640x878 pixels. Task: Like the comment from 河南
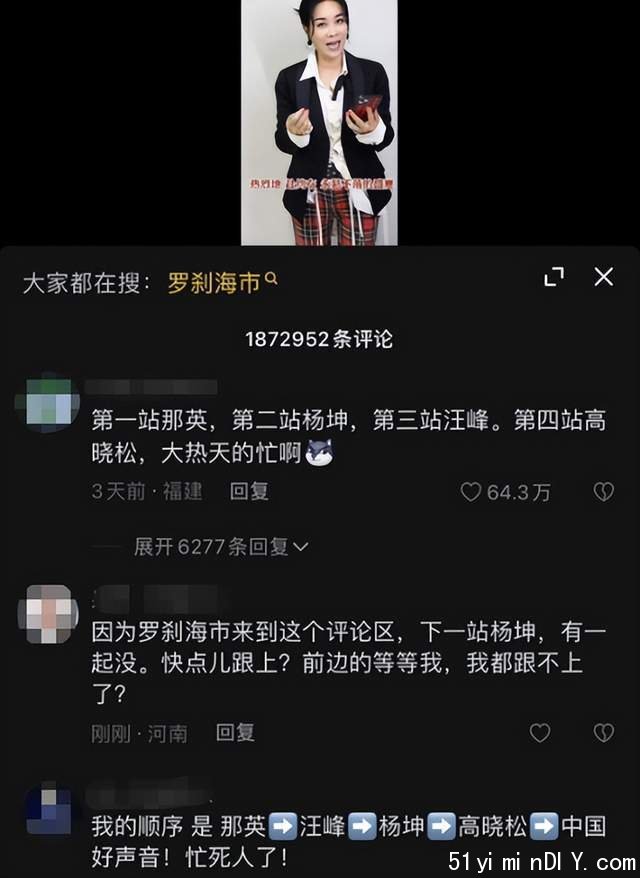tap(540, 732)
